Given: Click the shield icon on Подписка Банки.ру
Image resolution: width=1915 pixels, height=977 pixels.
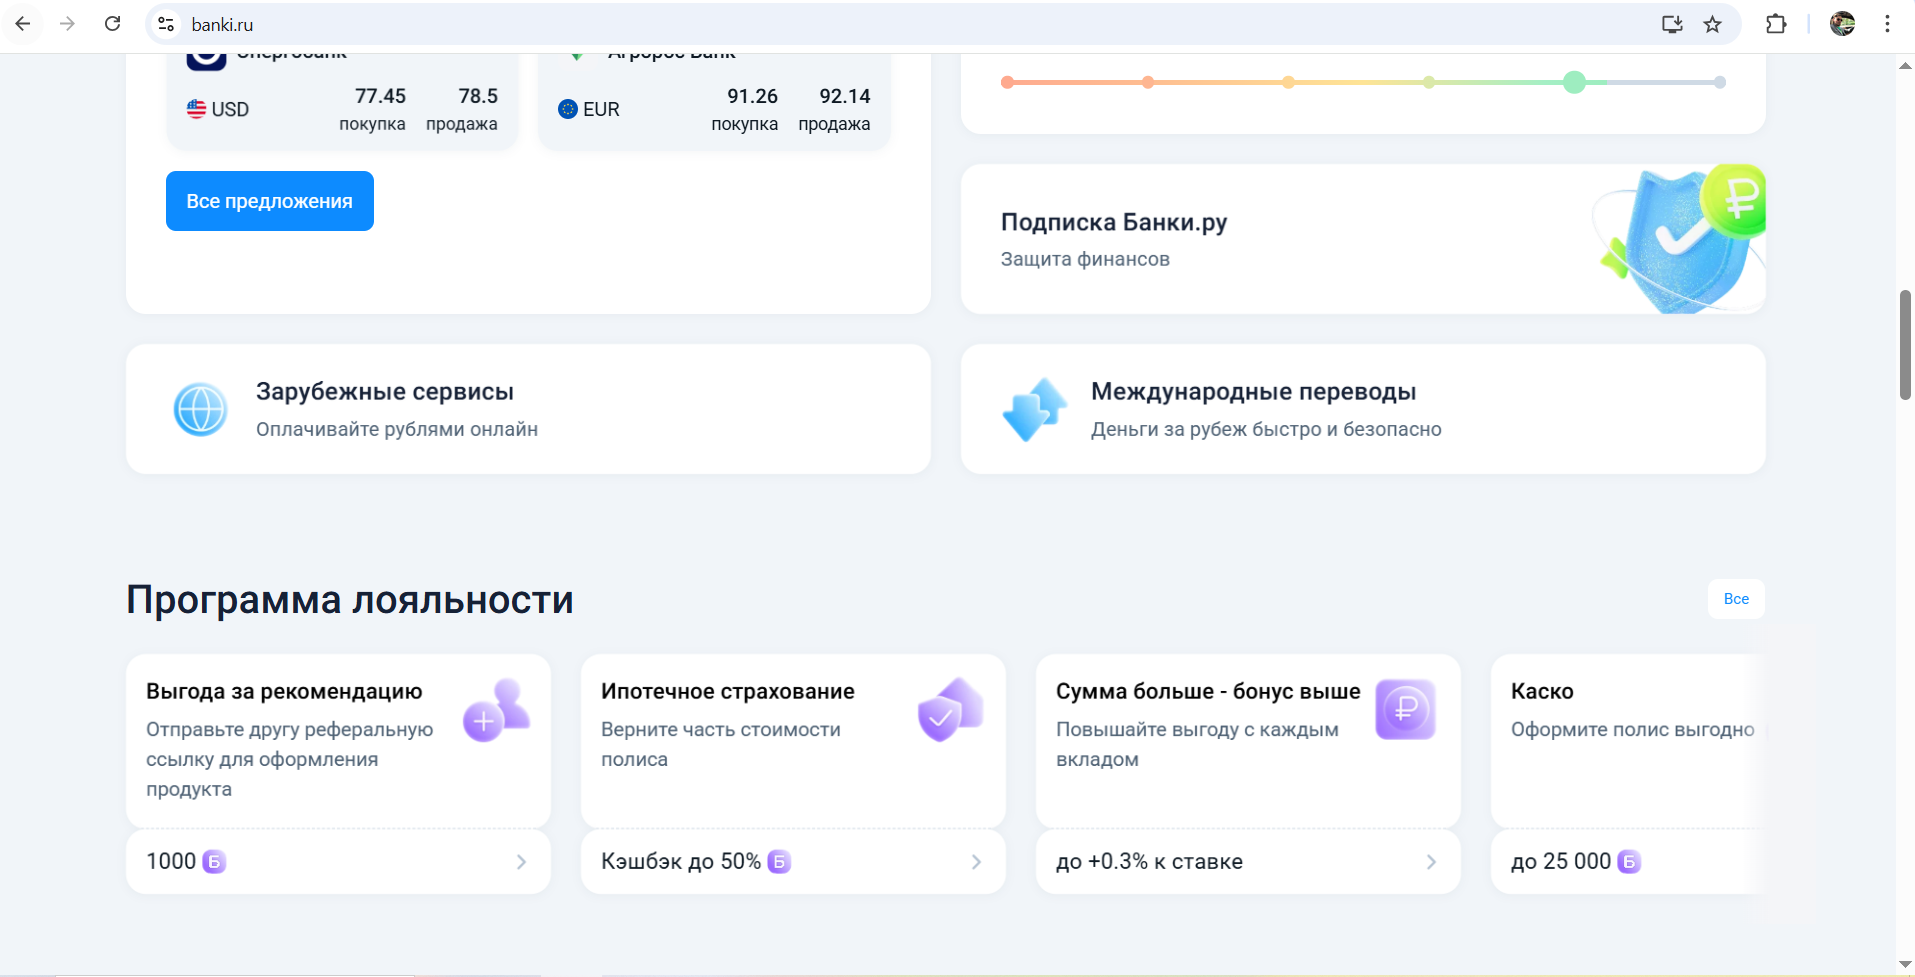Looking at the screenshot, I should pos(1680,240).
